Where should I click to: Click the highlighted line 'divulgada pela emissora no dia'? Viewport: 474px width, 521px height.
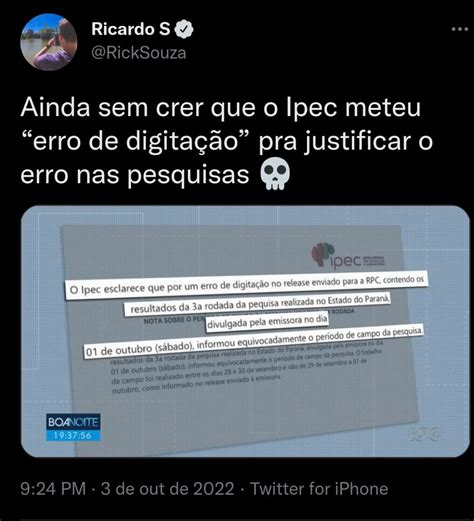pos(267,322)
